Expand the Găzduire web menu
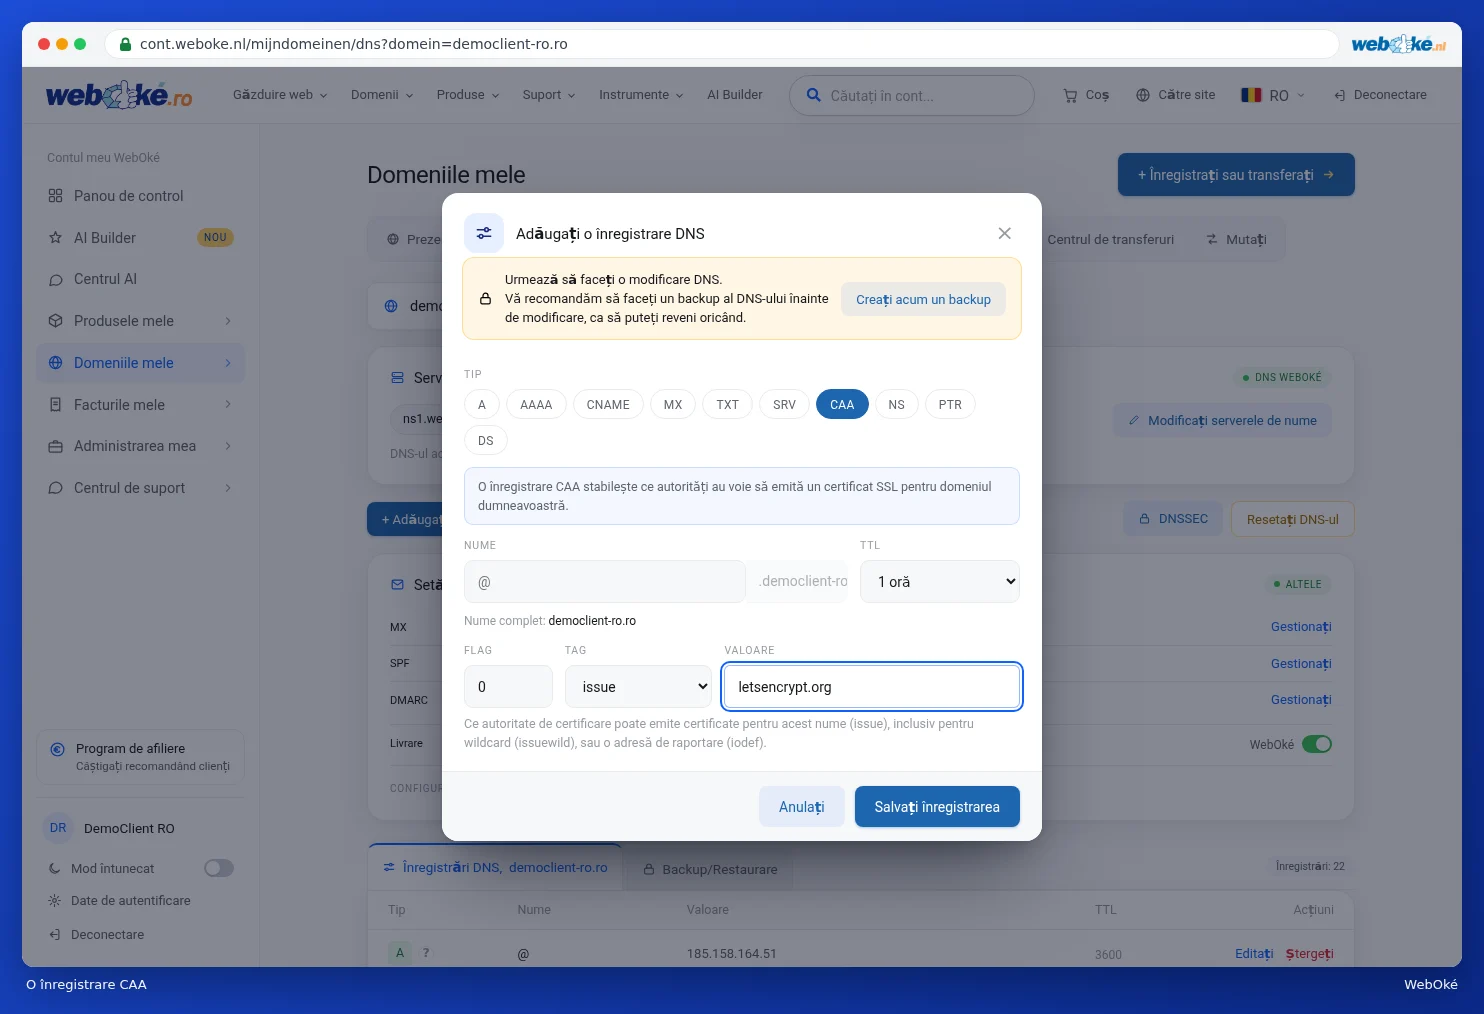This screenshot has height=1014, width=1484. click(x=280, y=95)
